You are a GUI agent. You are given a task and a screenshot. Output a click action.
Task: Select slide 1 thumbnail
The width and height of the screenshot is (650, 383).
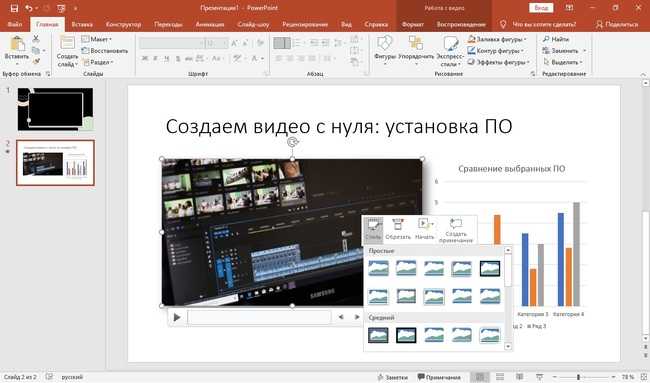pos(56,109)
